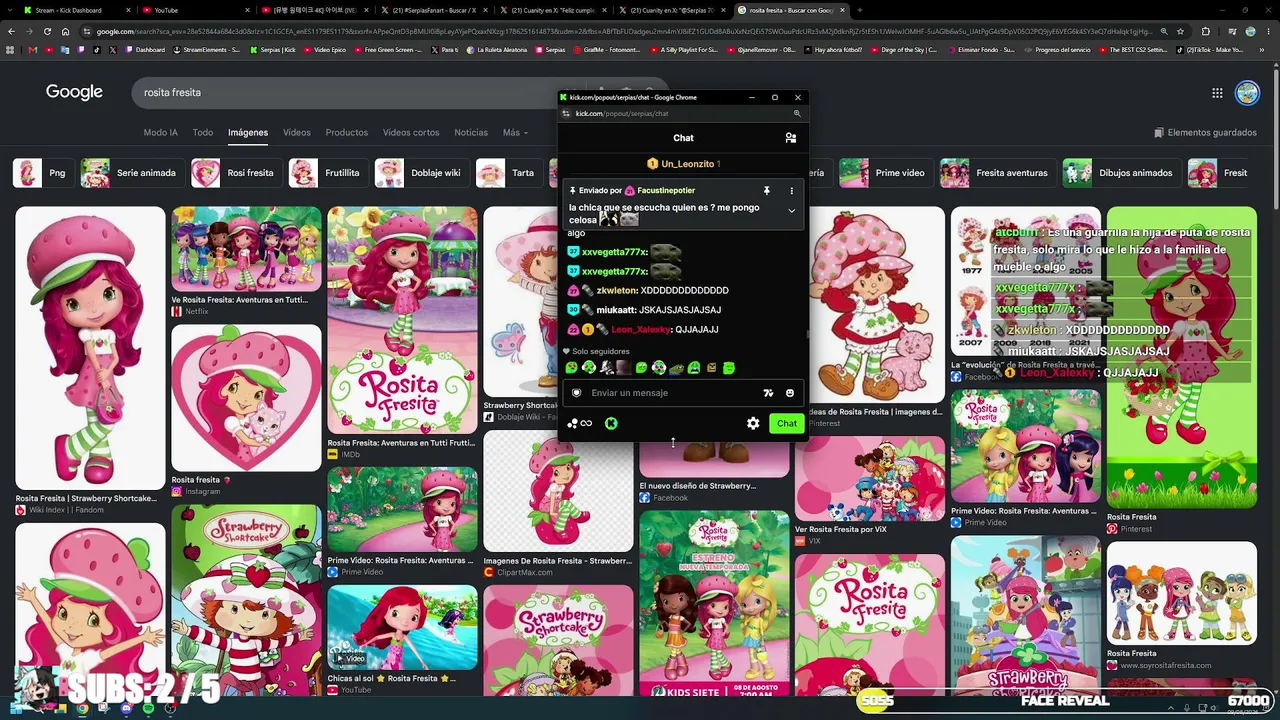Filter images by 'Fresita aventuras' chip
1280x720 pixels.
click(998, 173)
